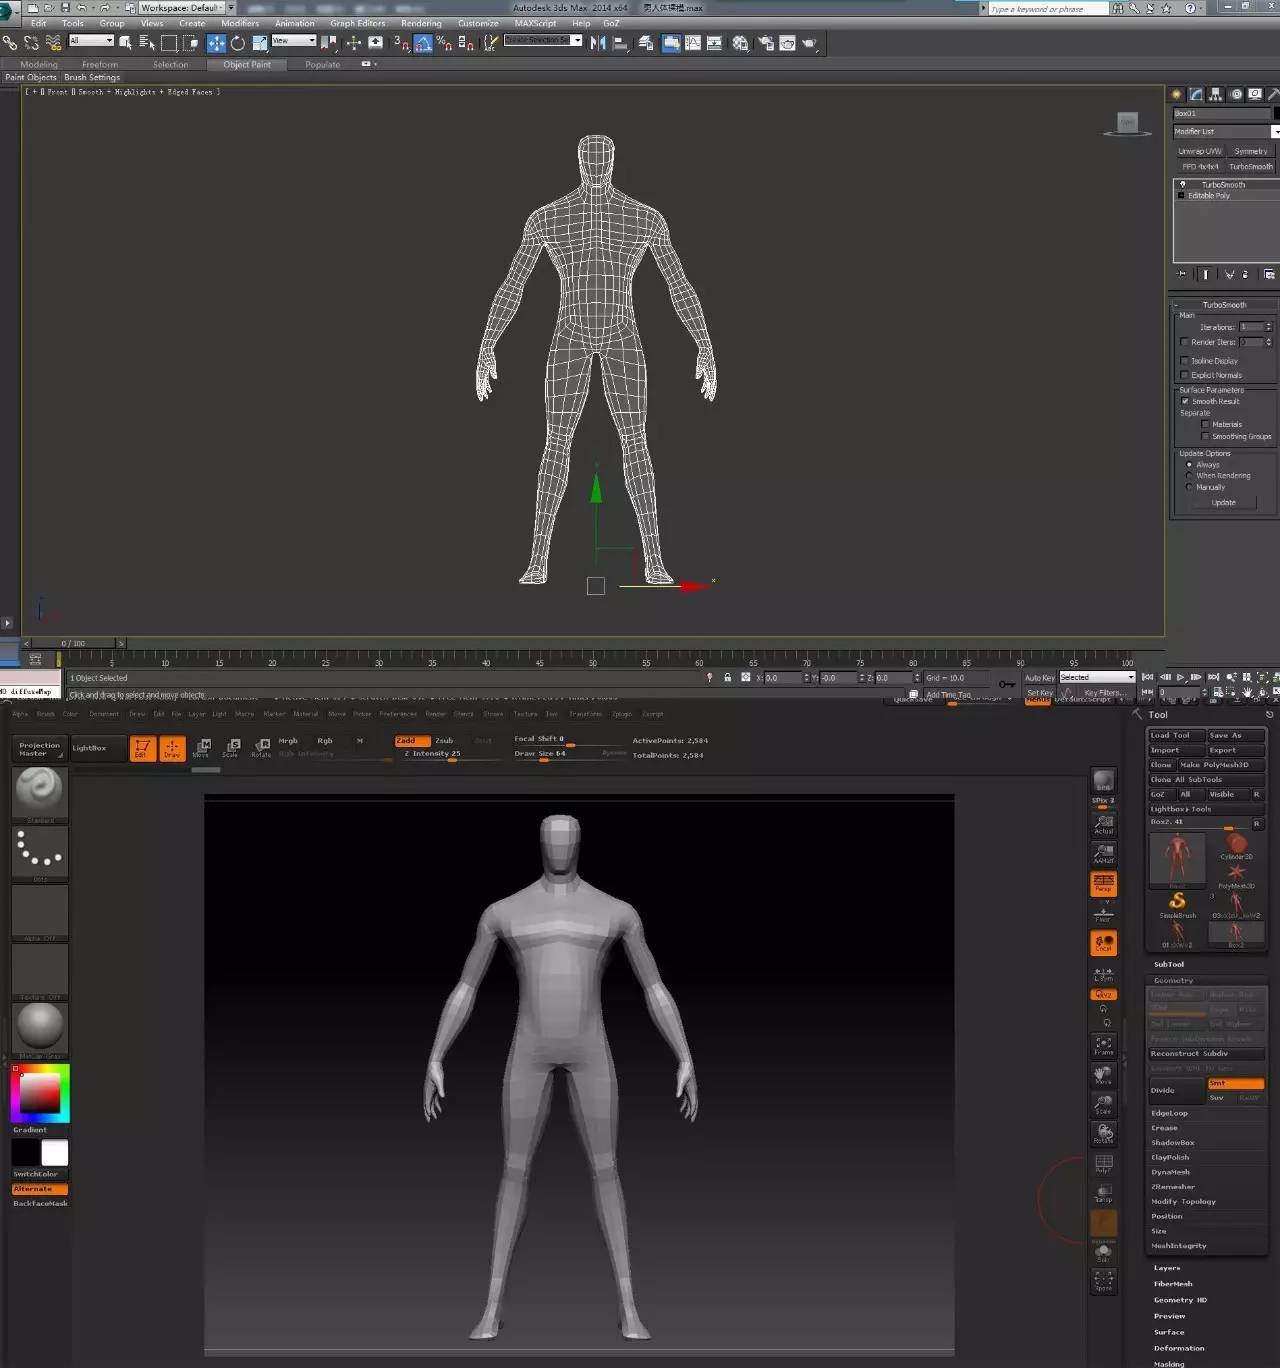Open the Modify tab in the command panel
Screen dimensions: 1280x1368
tap(1196, 94)
